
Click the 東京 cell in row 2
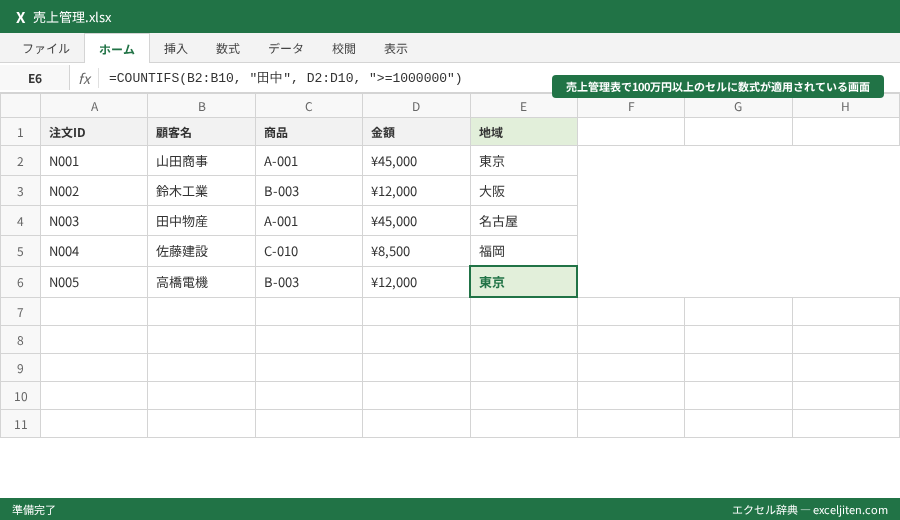pos(523,161)
